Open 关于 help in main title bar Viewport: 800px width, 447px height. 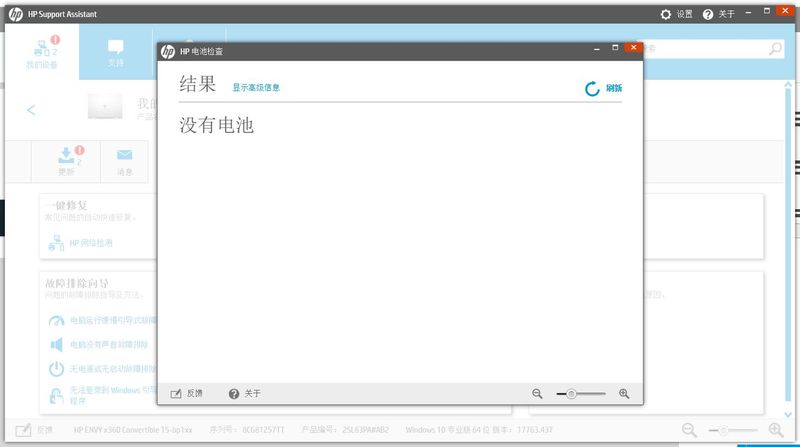[718, 14]
